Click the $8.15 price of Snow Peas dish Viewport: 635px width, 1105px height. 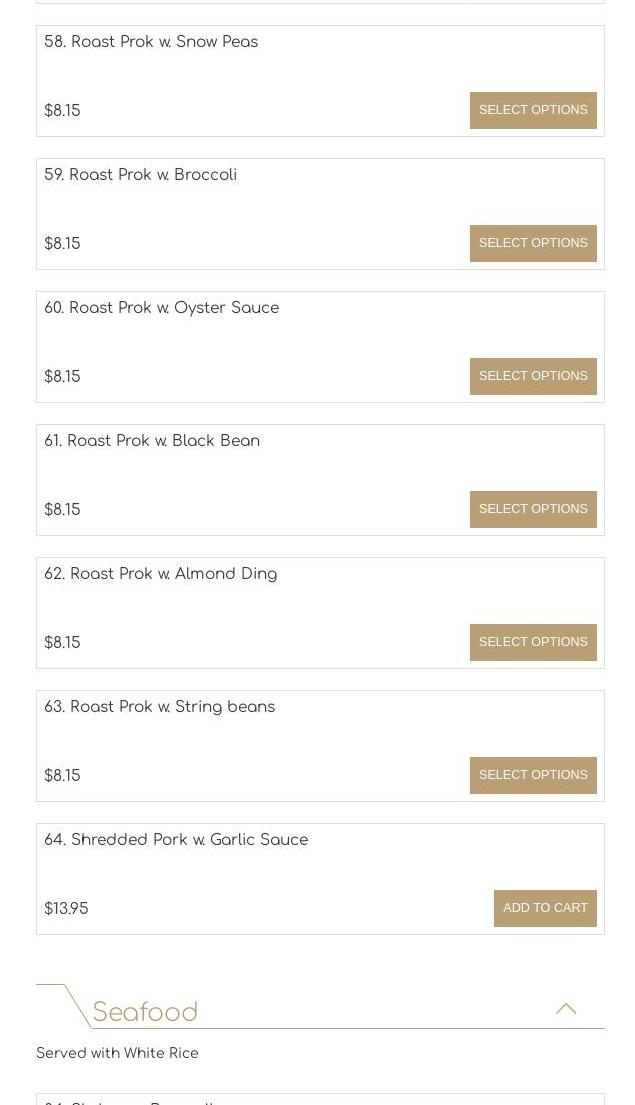(62, 111)
